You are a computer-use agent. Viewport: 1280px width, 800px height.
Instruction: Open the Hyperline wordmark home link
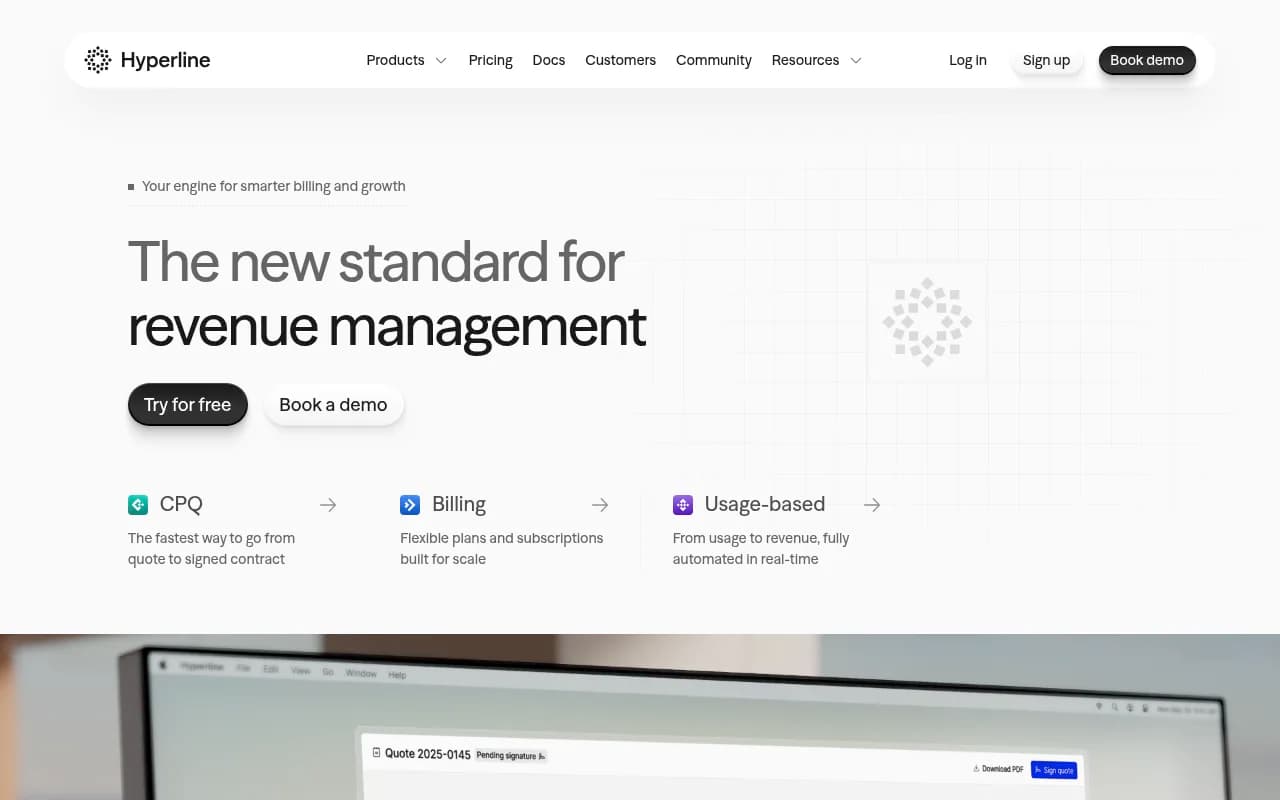[x=165, y=60]
